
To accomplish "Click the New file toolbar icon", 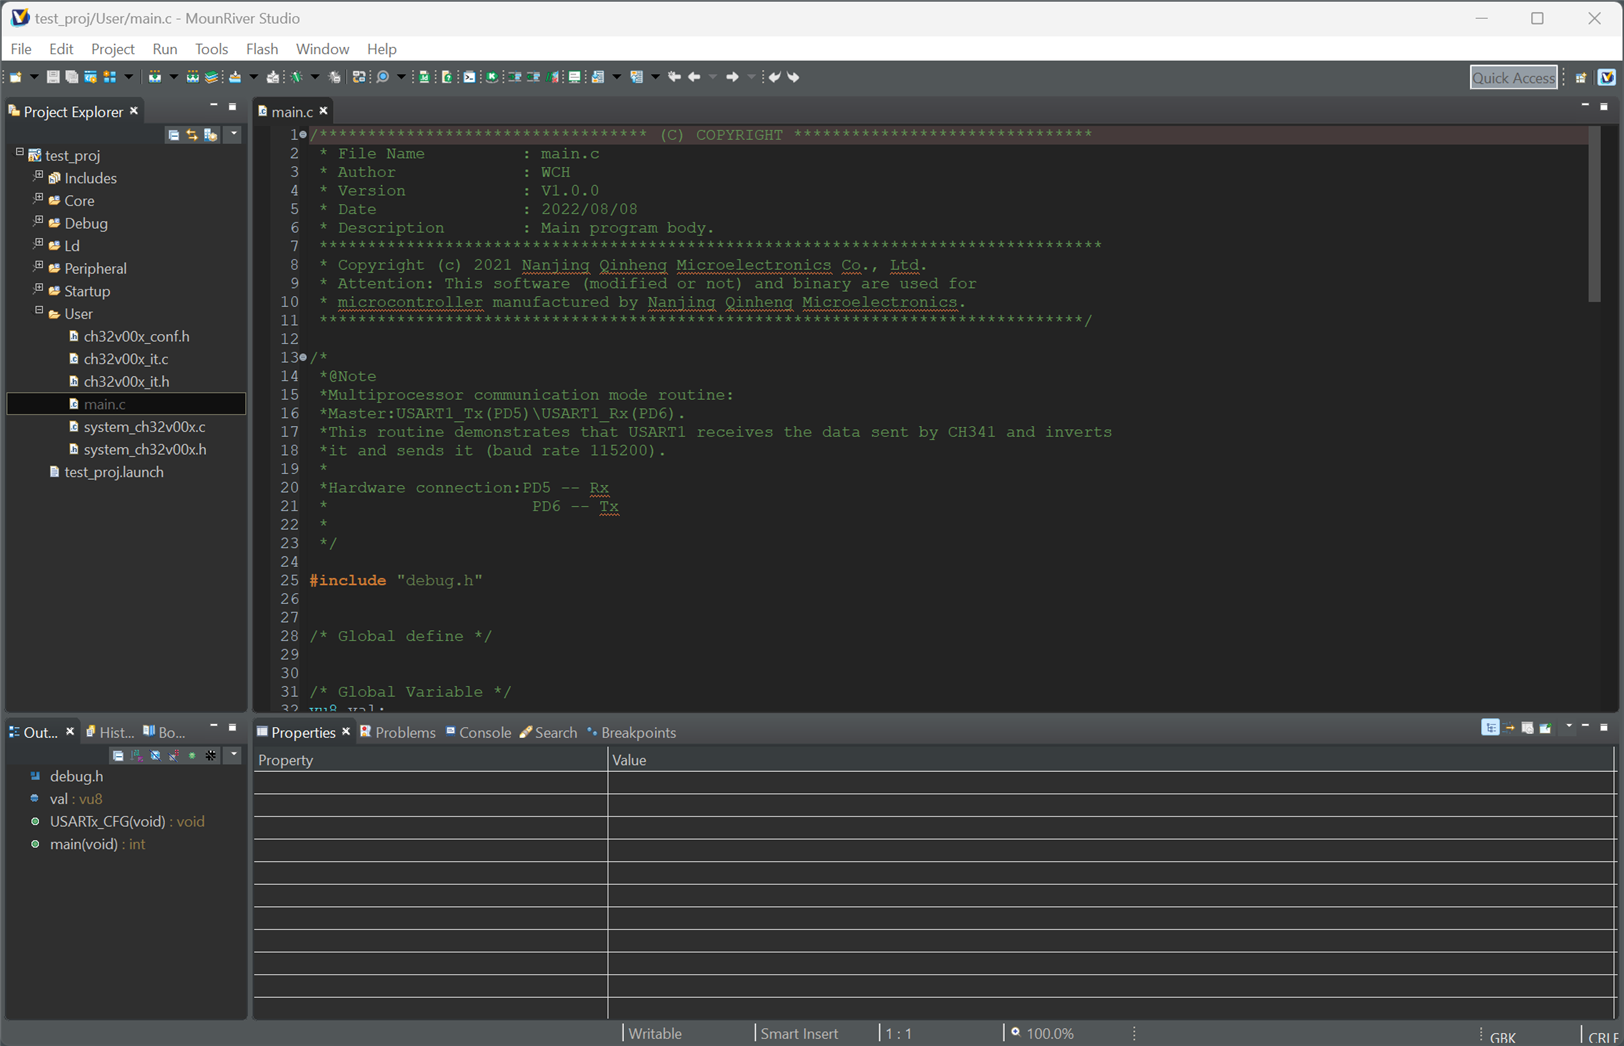I will (15, 77).
